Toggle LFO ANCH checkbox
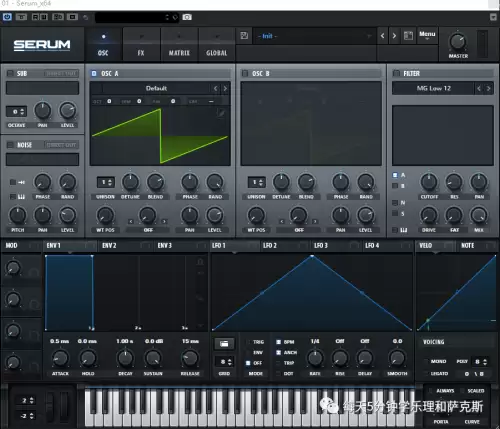 point(279,352)
